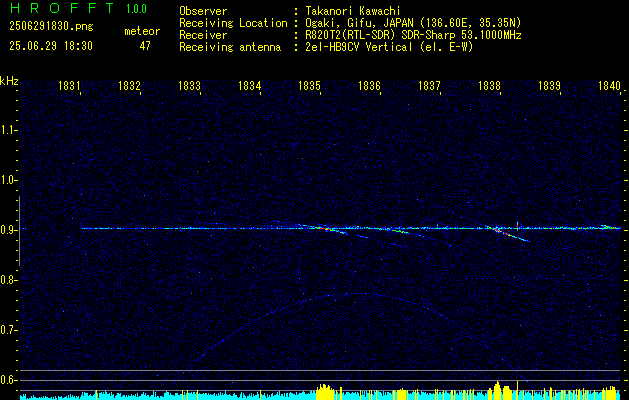Select the Ogaki, Gifu, JAPAN location text
Viewport: 629px width, 400px height.
[413, 23]
